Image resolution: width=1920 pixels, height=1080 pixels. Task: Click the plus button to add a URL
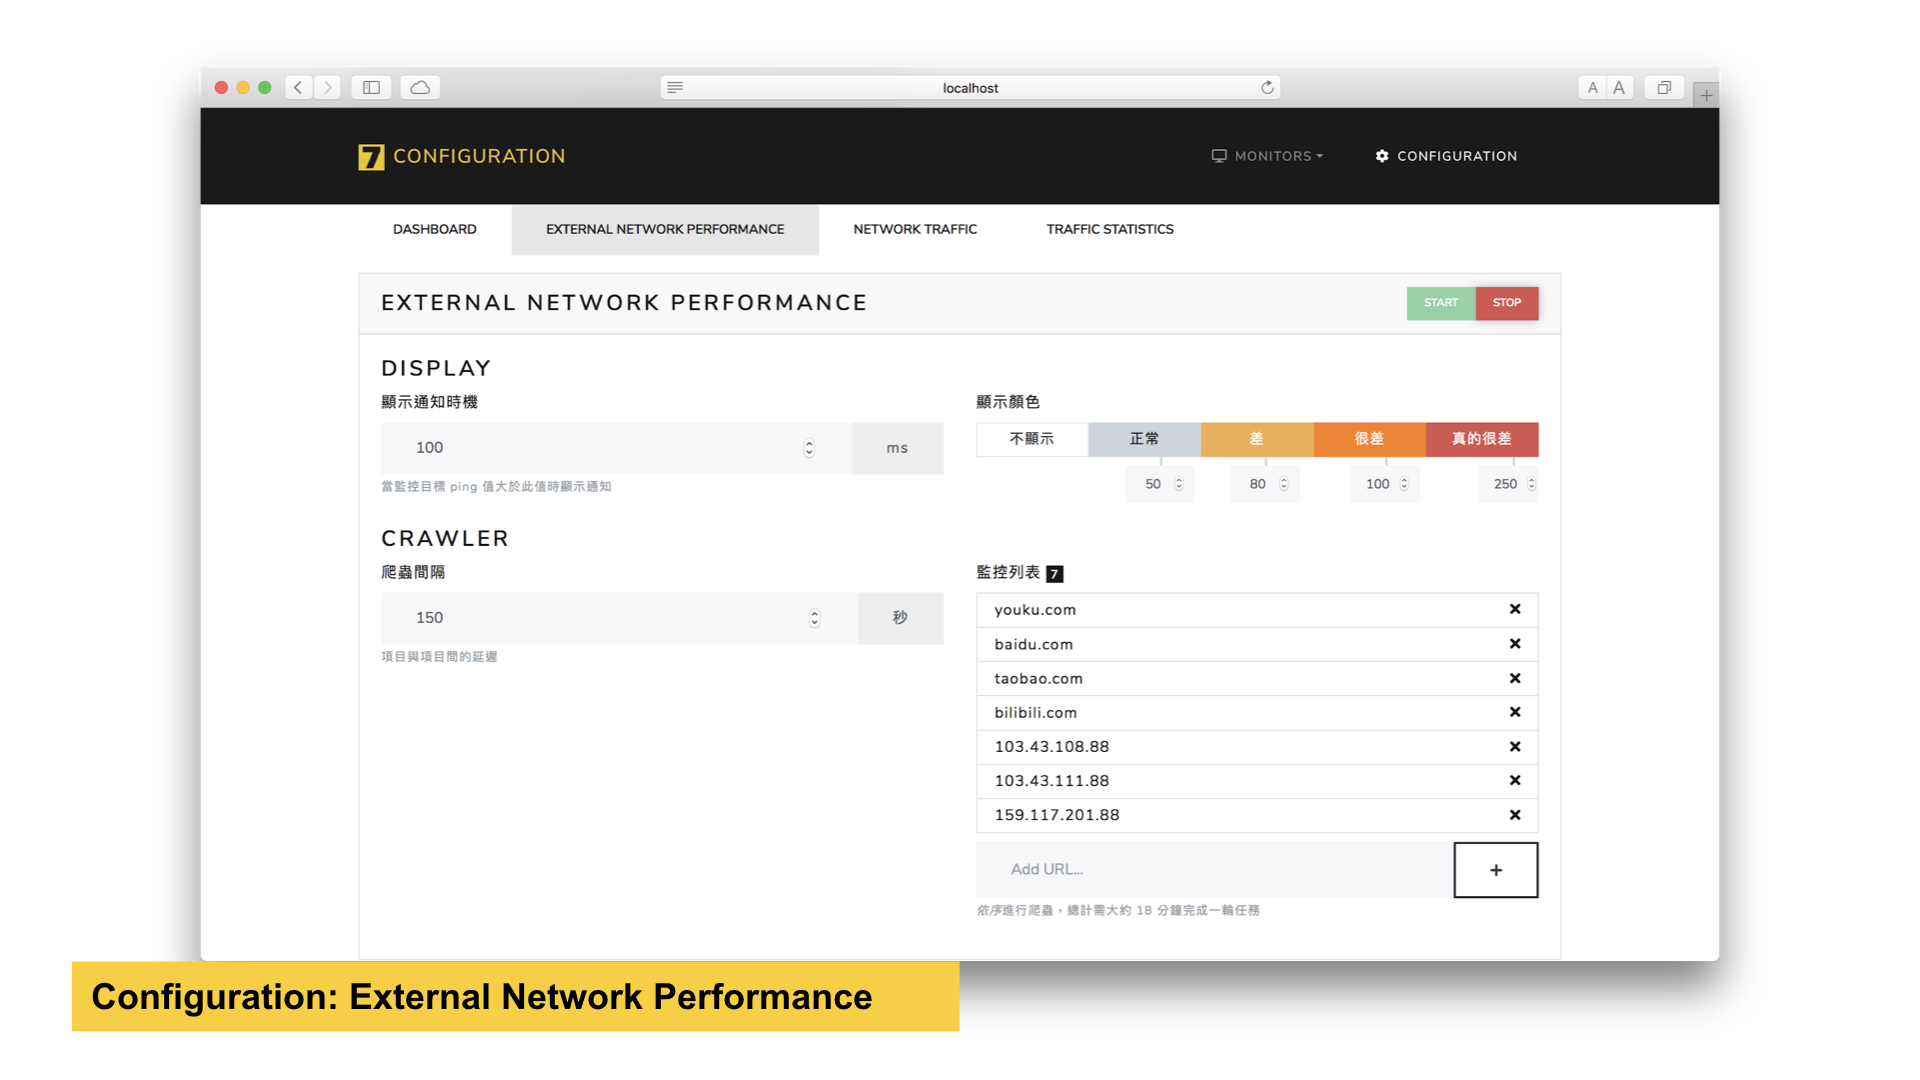pyautogui.click(x=1496, y=870)
